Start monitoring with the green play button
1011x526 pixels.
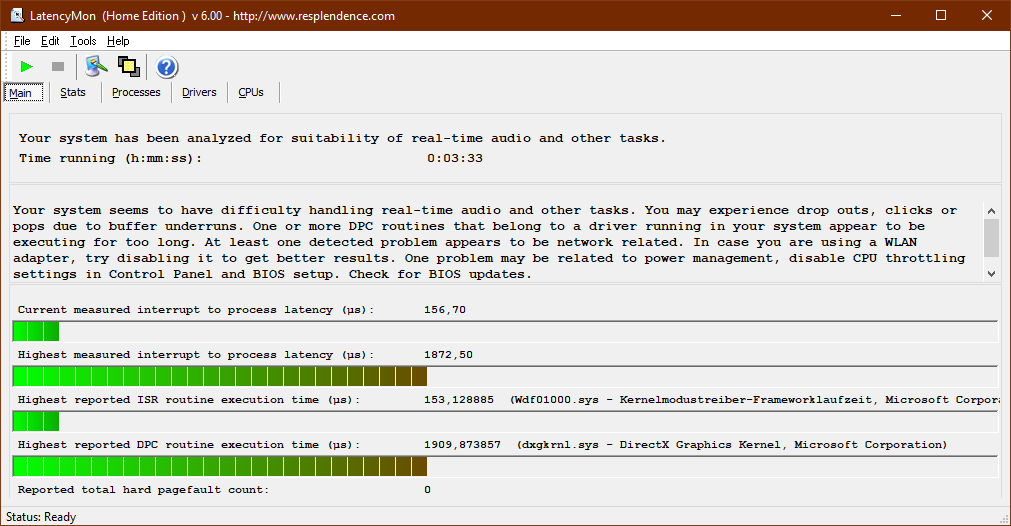pos(26,66)
